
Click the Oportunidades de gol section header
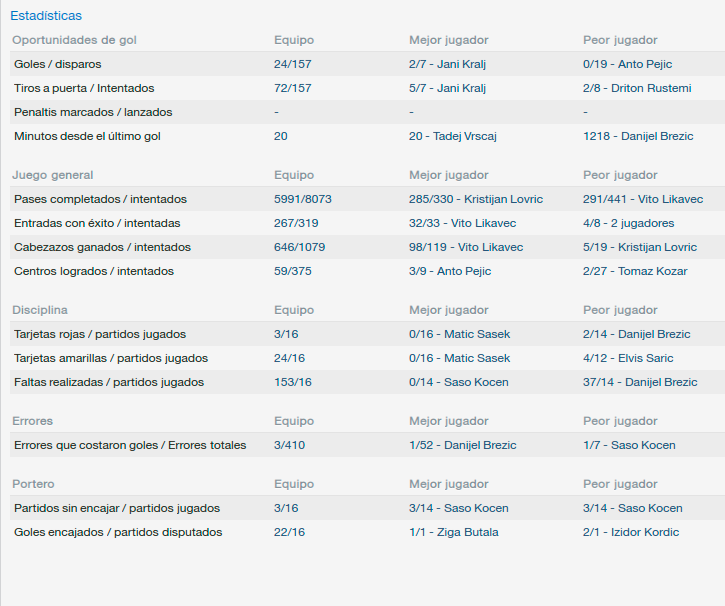(x=74, y=40)
